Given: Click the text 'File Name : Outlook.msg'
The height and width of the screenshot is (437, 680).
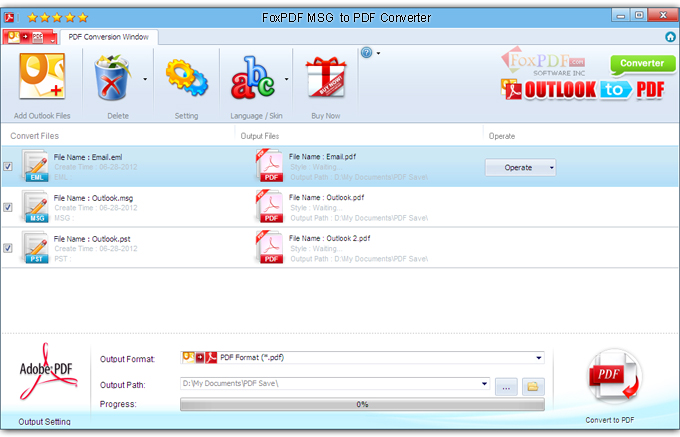Looking at the screenshot, I should tap(93, 198).
